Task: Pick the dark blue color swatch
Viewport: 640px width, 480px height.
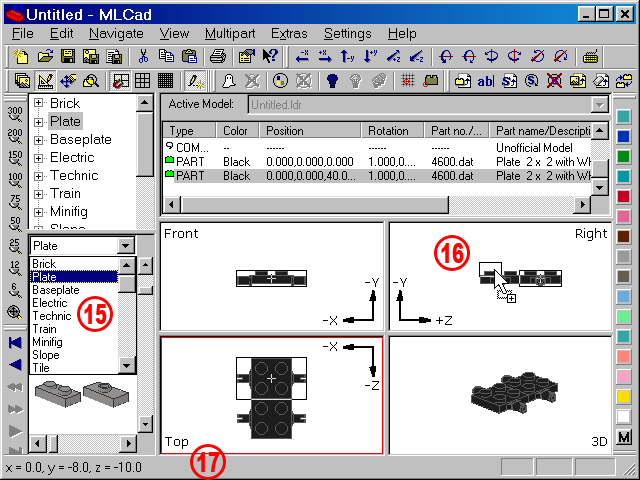Action: coord(624,136)
